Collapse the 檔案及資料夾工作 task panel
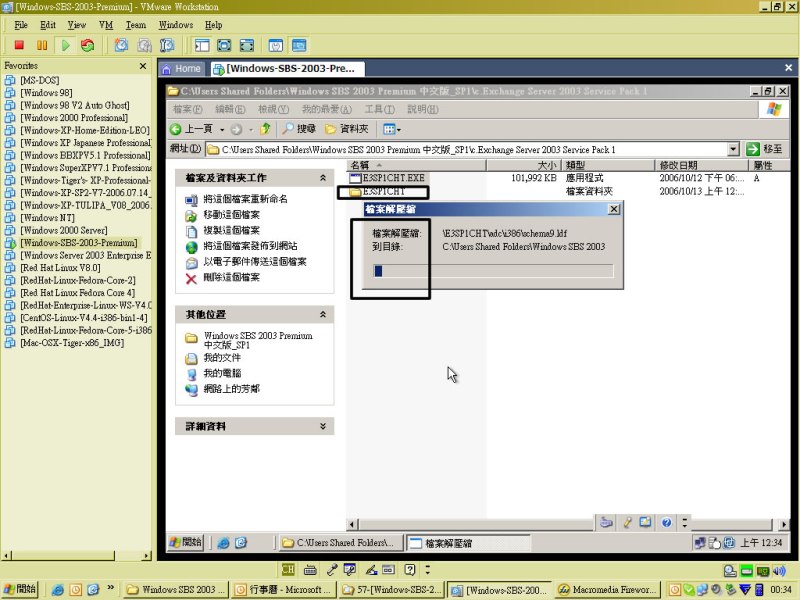 coord(322,178)
